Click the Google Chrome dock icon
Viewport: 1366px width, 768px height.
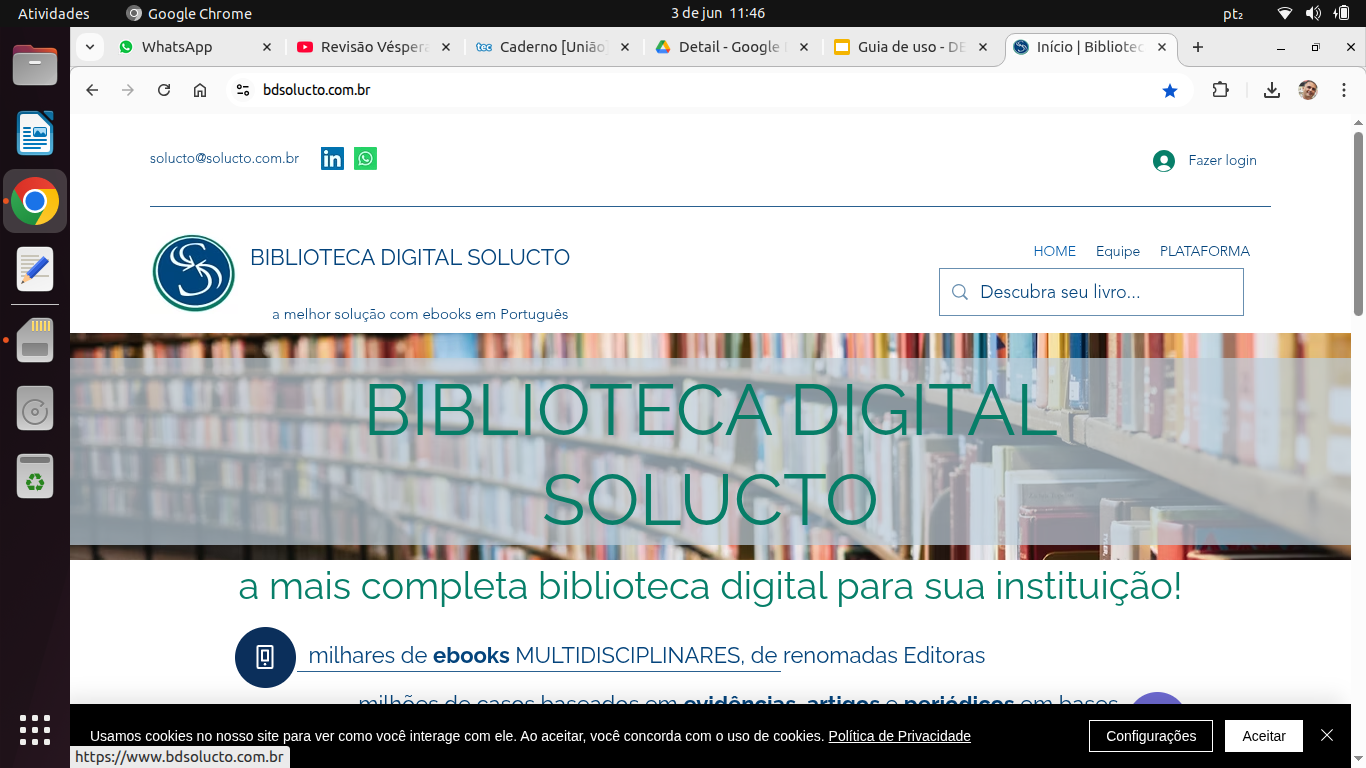click(35, 201)
